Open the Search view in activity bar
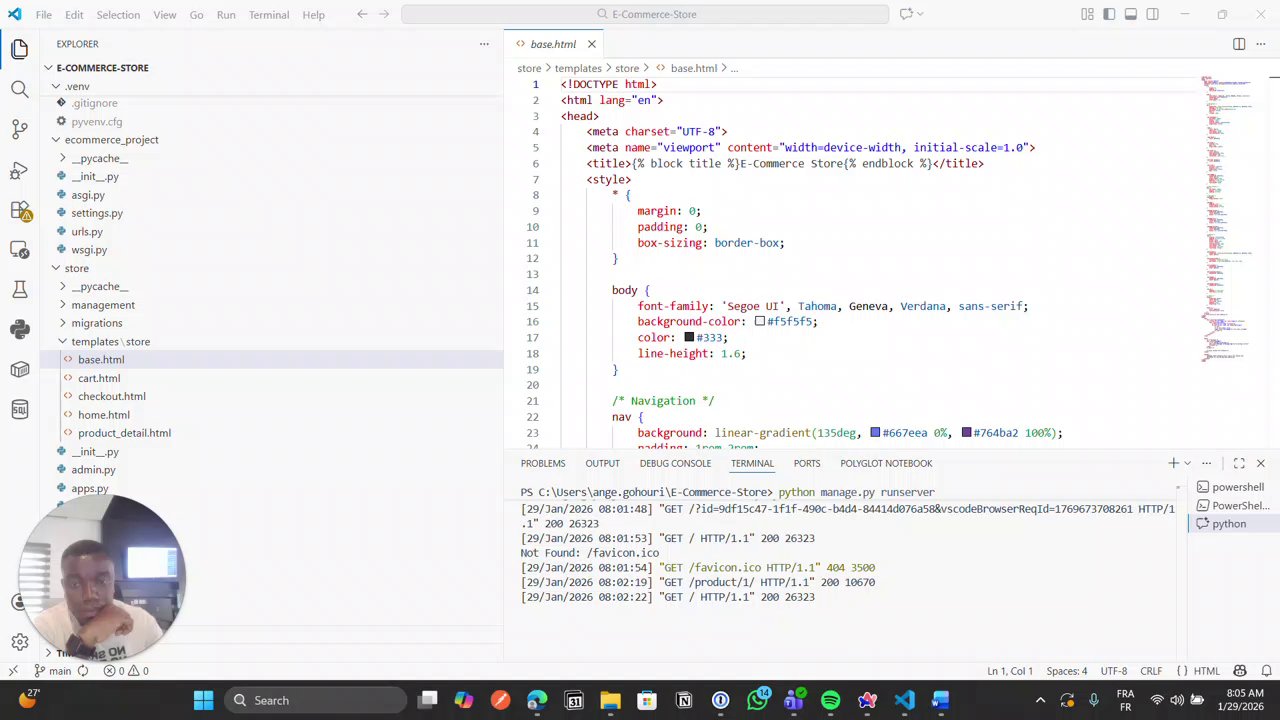Image resolution: width=1280 pixels, height=720 pixels. click(19, 90)
